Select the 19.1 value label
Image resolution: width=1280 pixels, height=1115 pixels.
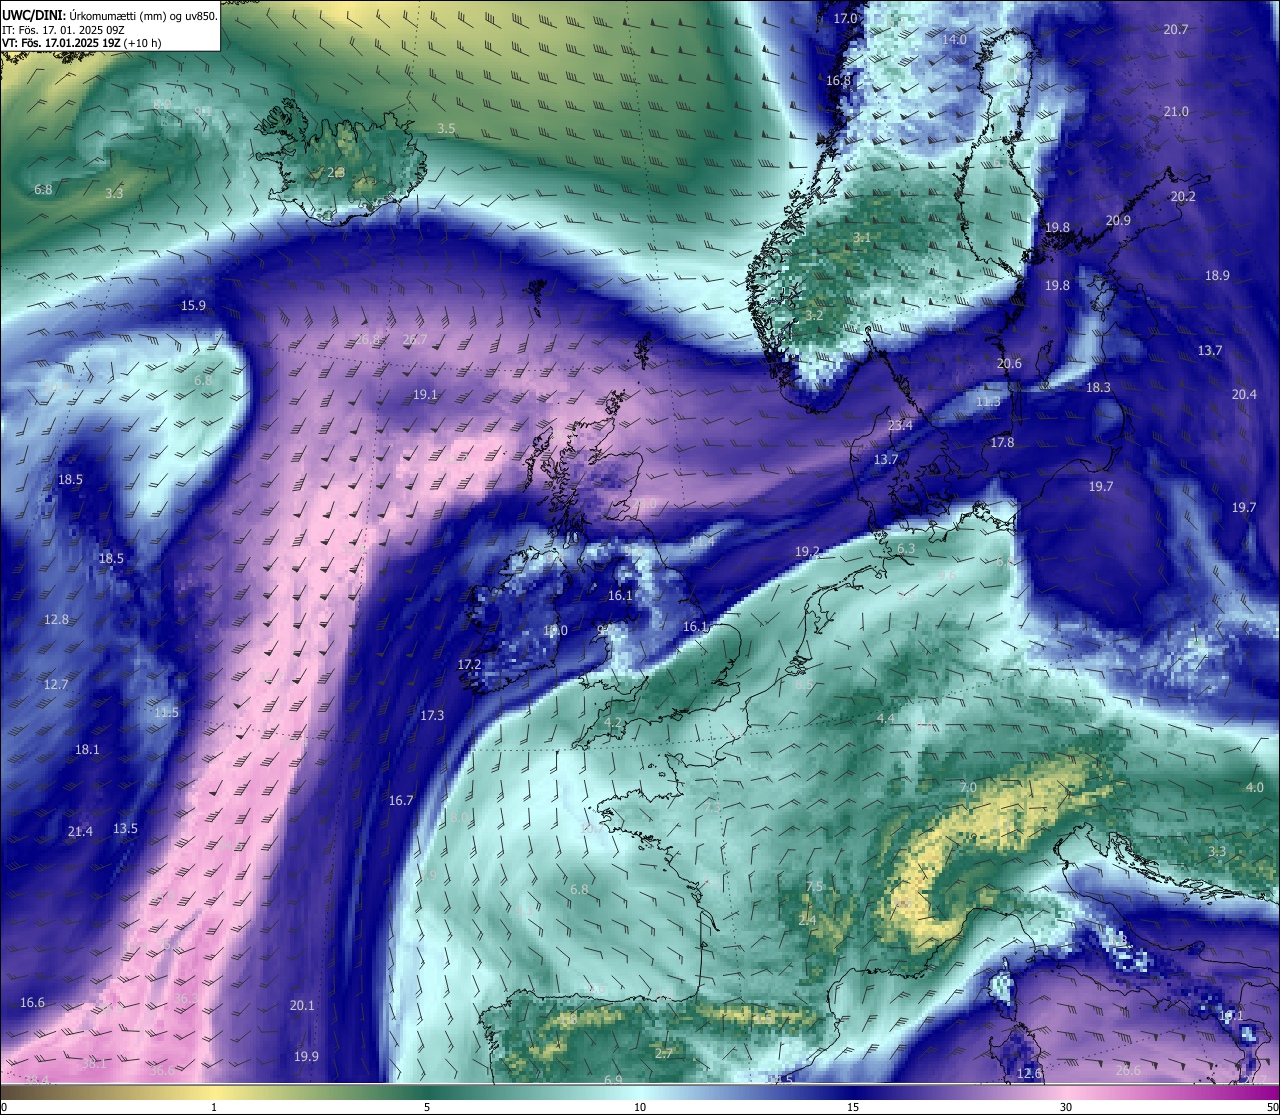425,394
